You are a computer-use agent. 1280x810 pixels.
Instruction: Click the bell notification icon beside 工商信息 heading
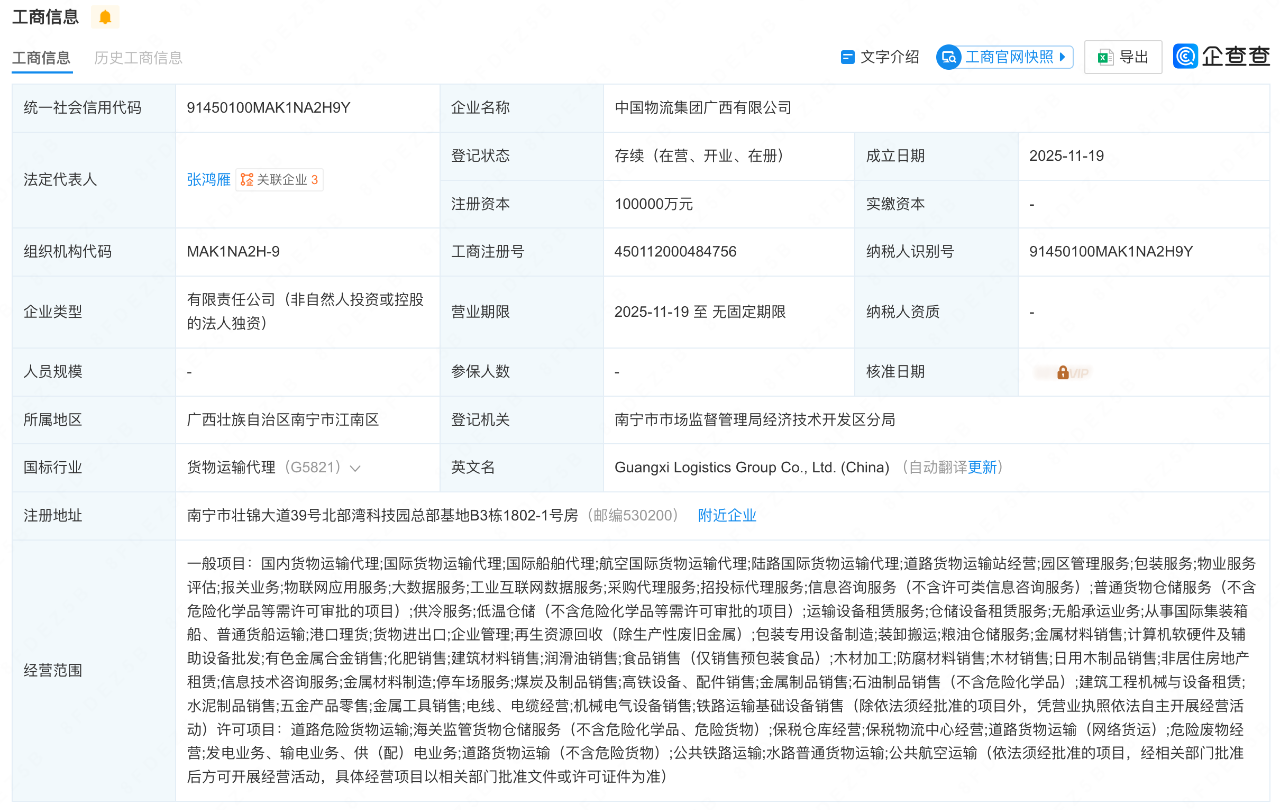click(104, 17)
